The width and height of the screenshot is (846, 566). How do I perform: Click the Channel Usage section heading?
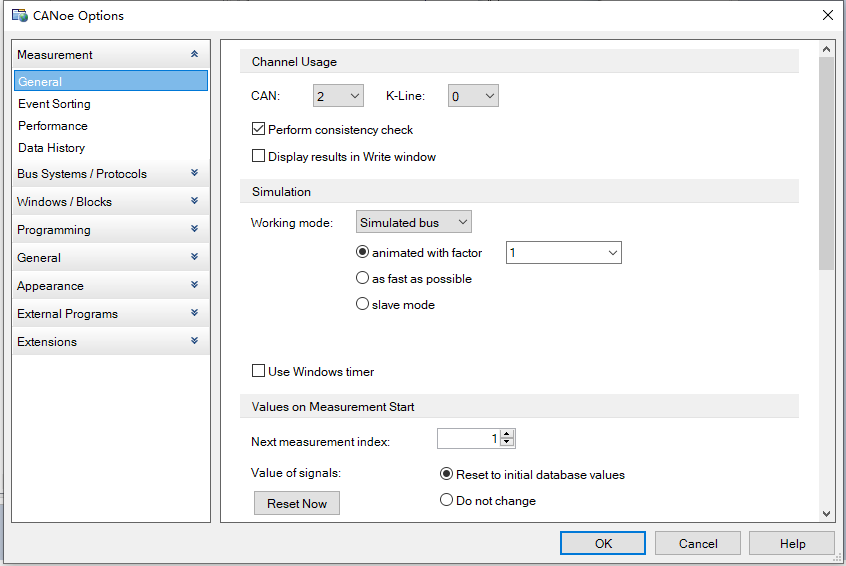pyautogui.click(x=294, y=62)
